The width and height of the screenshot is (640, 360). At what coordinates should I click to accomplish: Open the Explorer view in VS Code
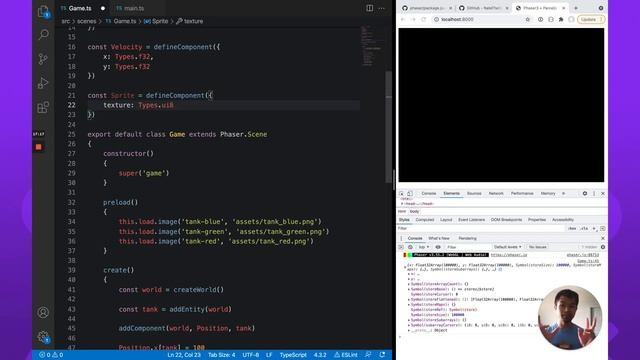tap(43, 11)
